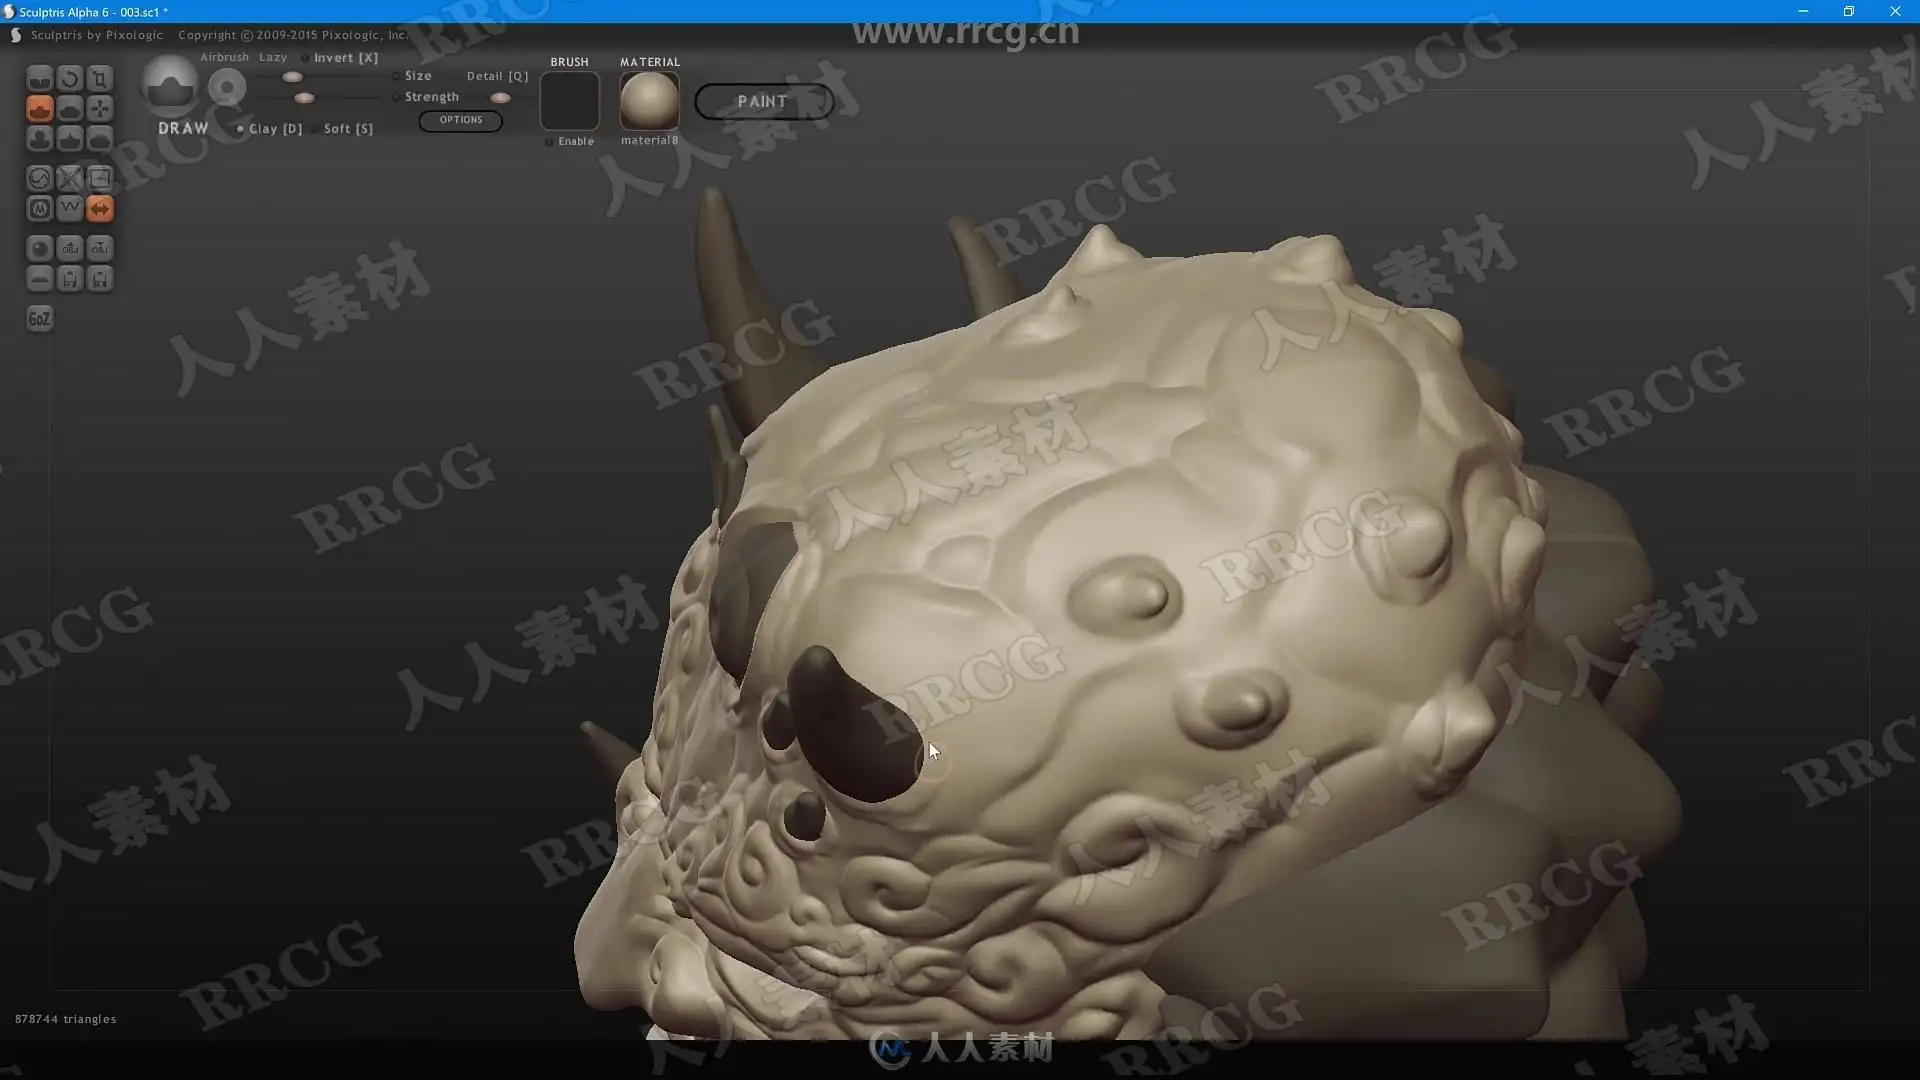Click the Import OBJ icon
Viewport: 1920px width, 1080px height.
pos(70,249)
